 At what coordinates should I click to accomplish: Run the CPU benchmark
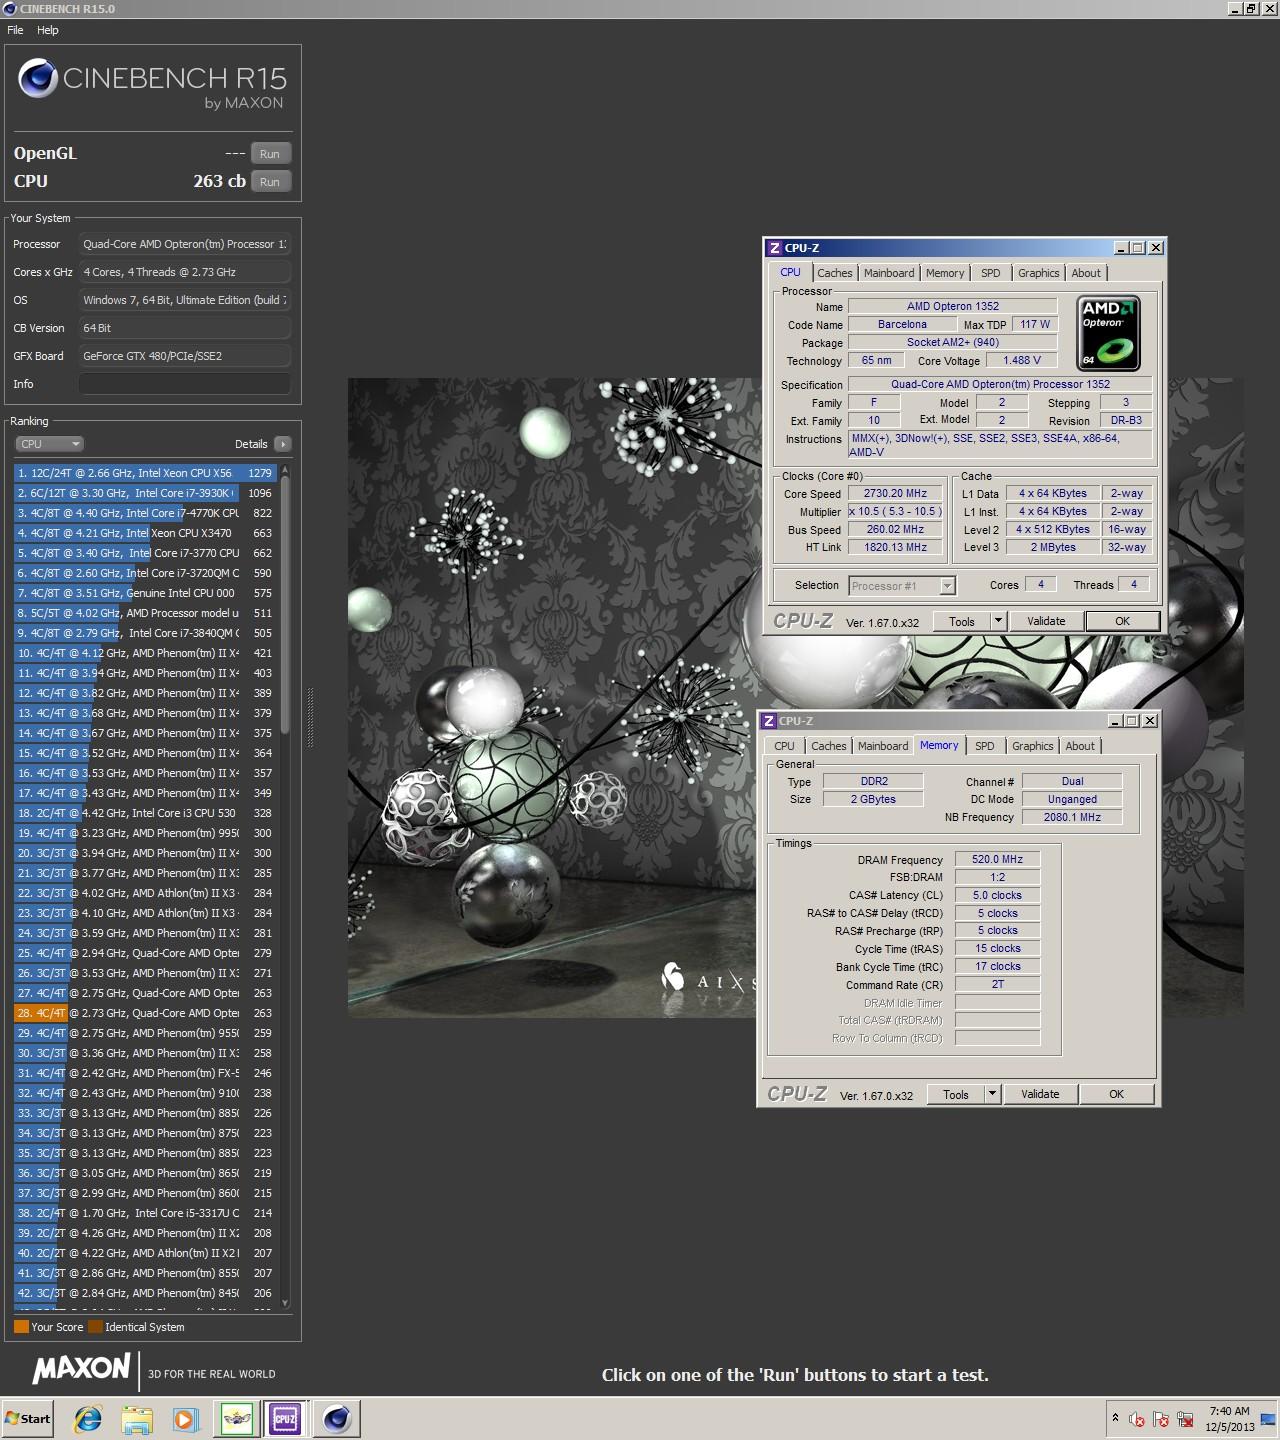[x=270, y=182]
